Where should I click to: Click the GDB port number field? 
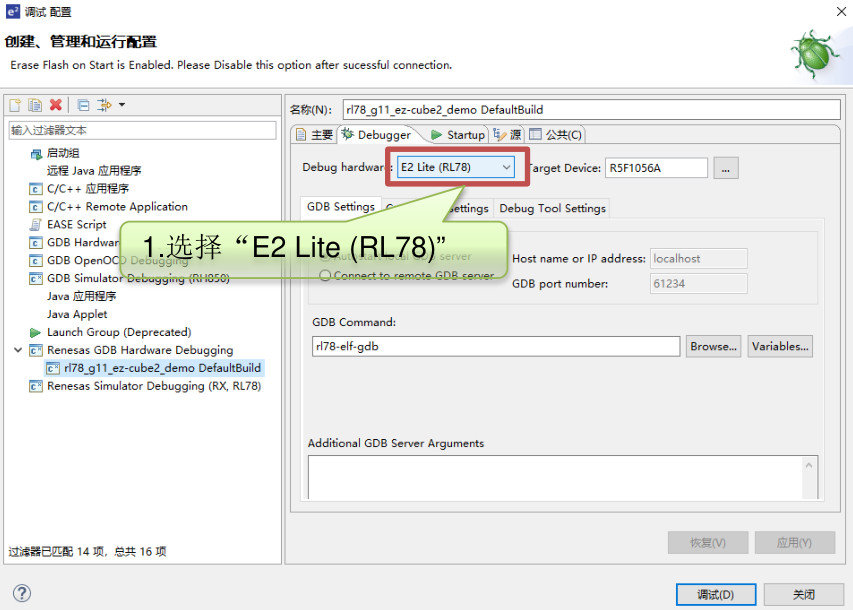(x=699, y=284)
